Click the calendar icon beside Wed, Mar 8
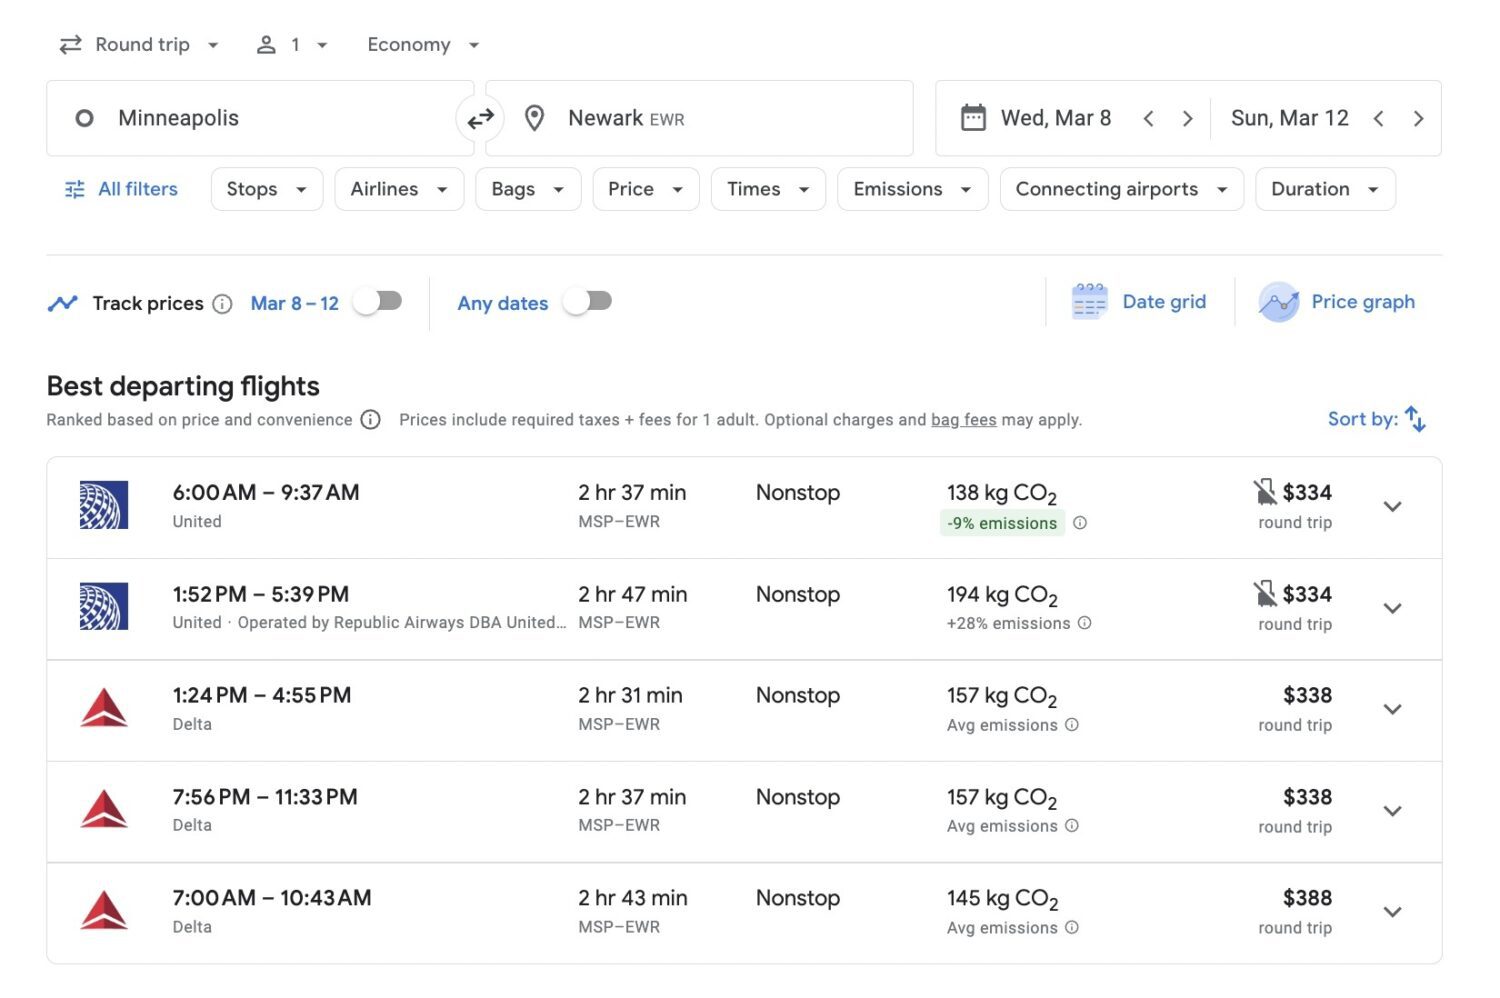The image size is (1500, 998). 973,117
